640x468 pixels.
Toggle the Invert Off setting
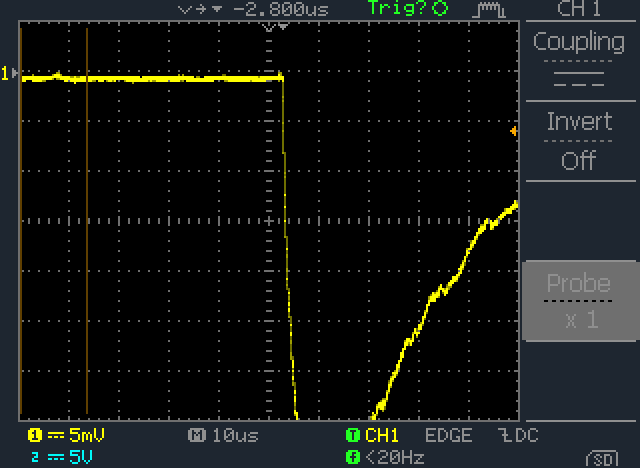point(579,141)
